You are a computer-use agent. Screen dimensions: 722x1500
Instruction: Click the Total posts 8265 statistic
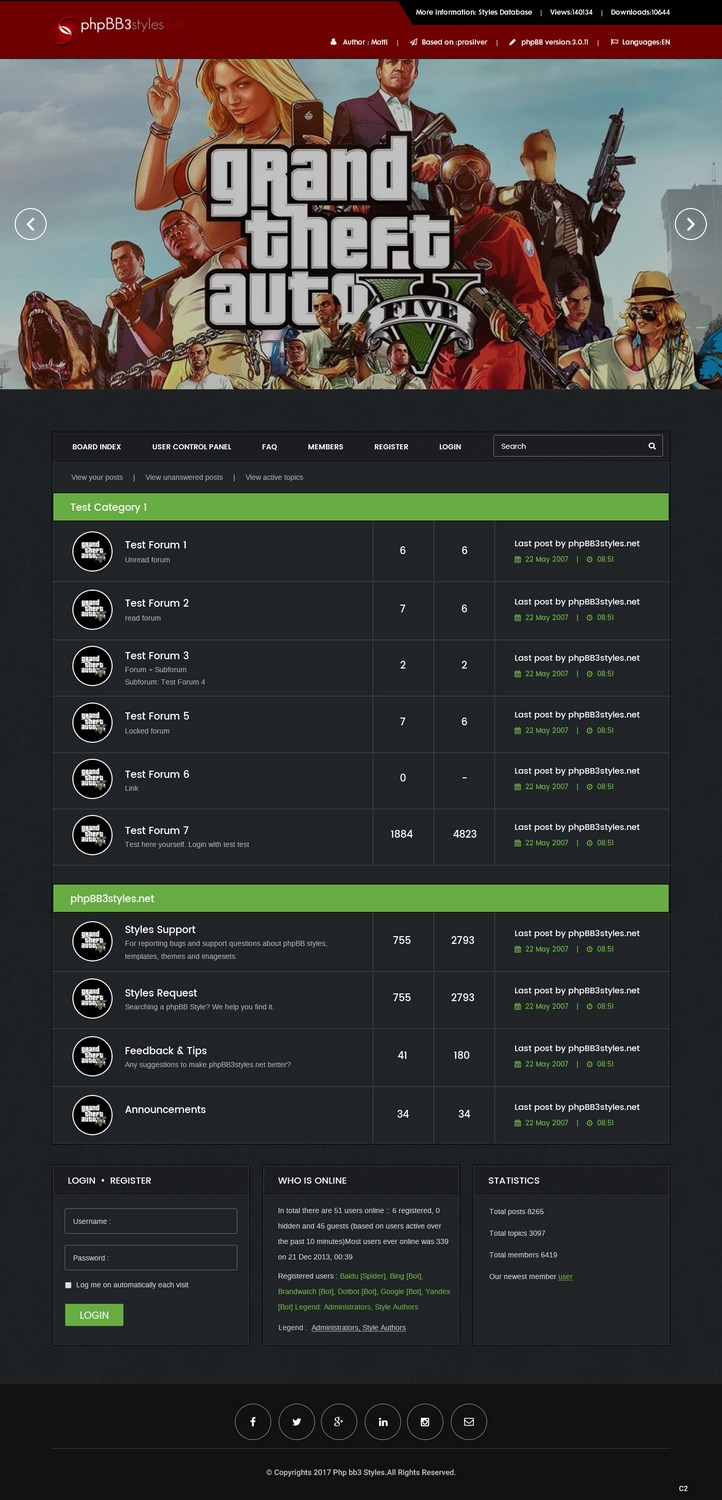(517, 1211)
